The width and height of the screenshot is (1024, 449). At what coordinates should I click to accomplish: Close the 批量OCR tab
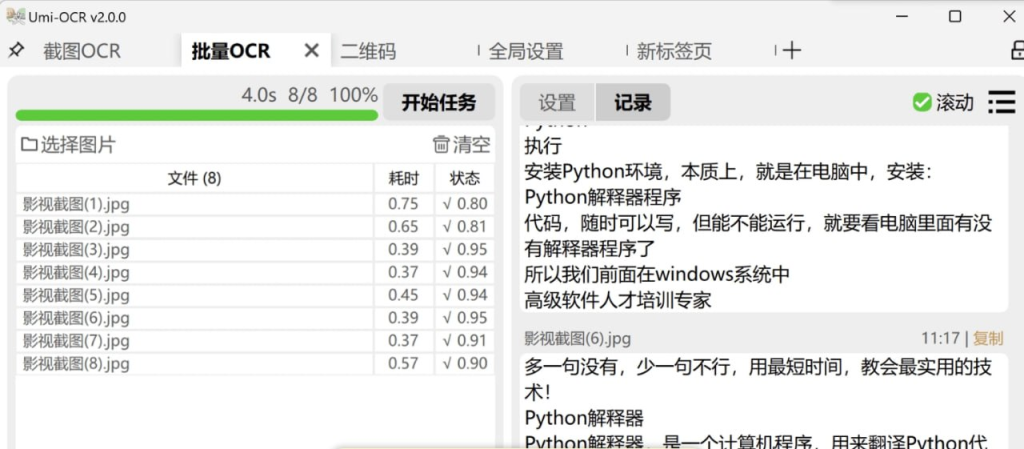click(x=311, y=51)
